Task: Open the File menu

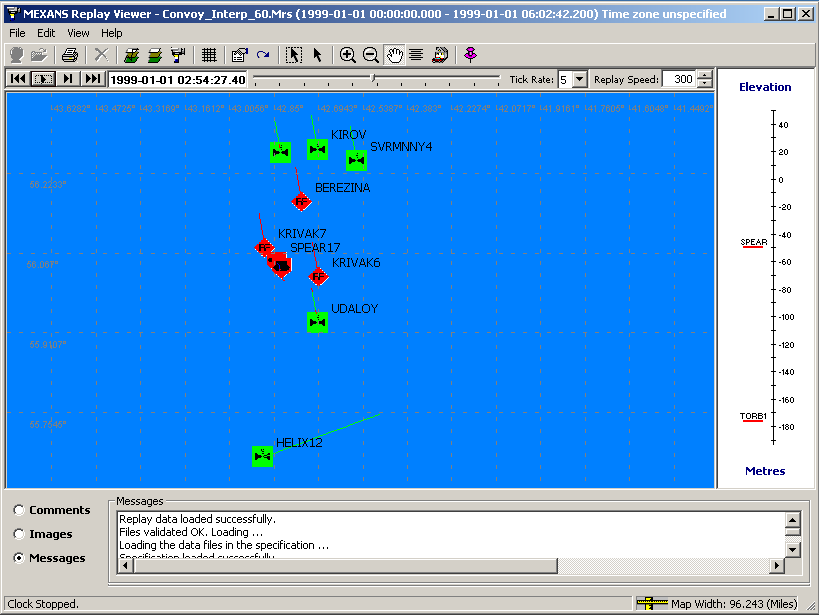Action: [x=17, y=33]
